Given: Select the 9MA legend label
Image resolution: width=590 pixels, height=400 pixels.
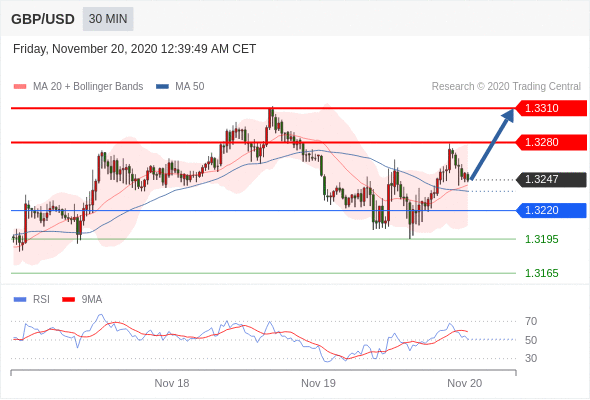Looking at the screenshot, I should 92,300.
